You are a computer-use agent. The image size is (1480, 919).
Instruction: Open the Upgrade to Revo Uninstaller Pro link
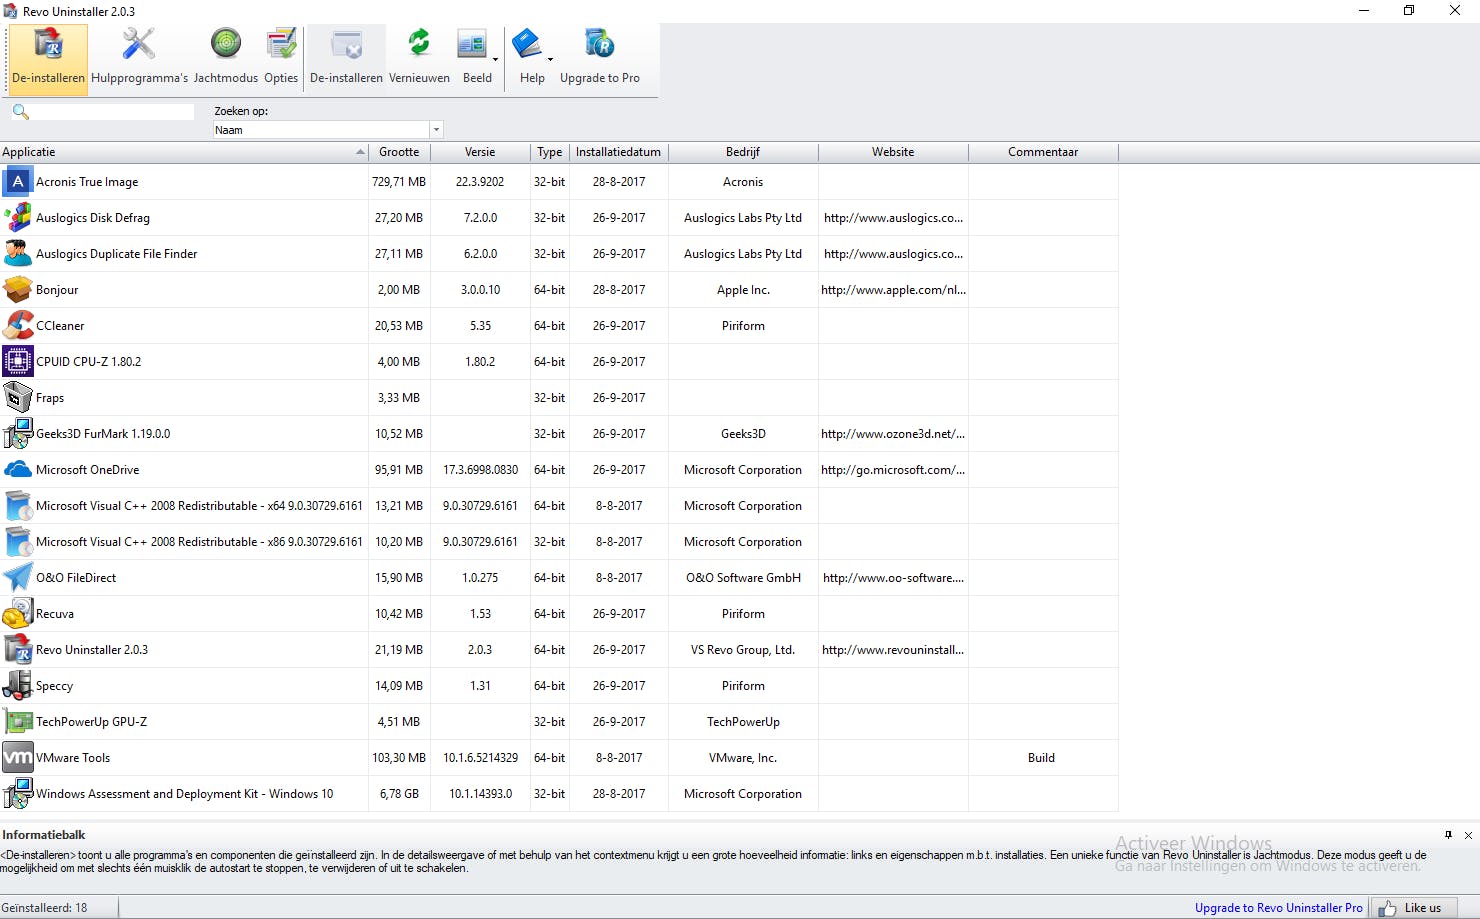pos(1278,908)
